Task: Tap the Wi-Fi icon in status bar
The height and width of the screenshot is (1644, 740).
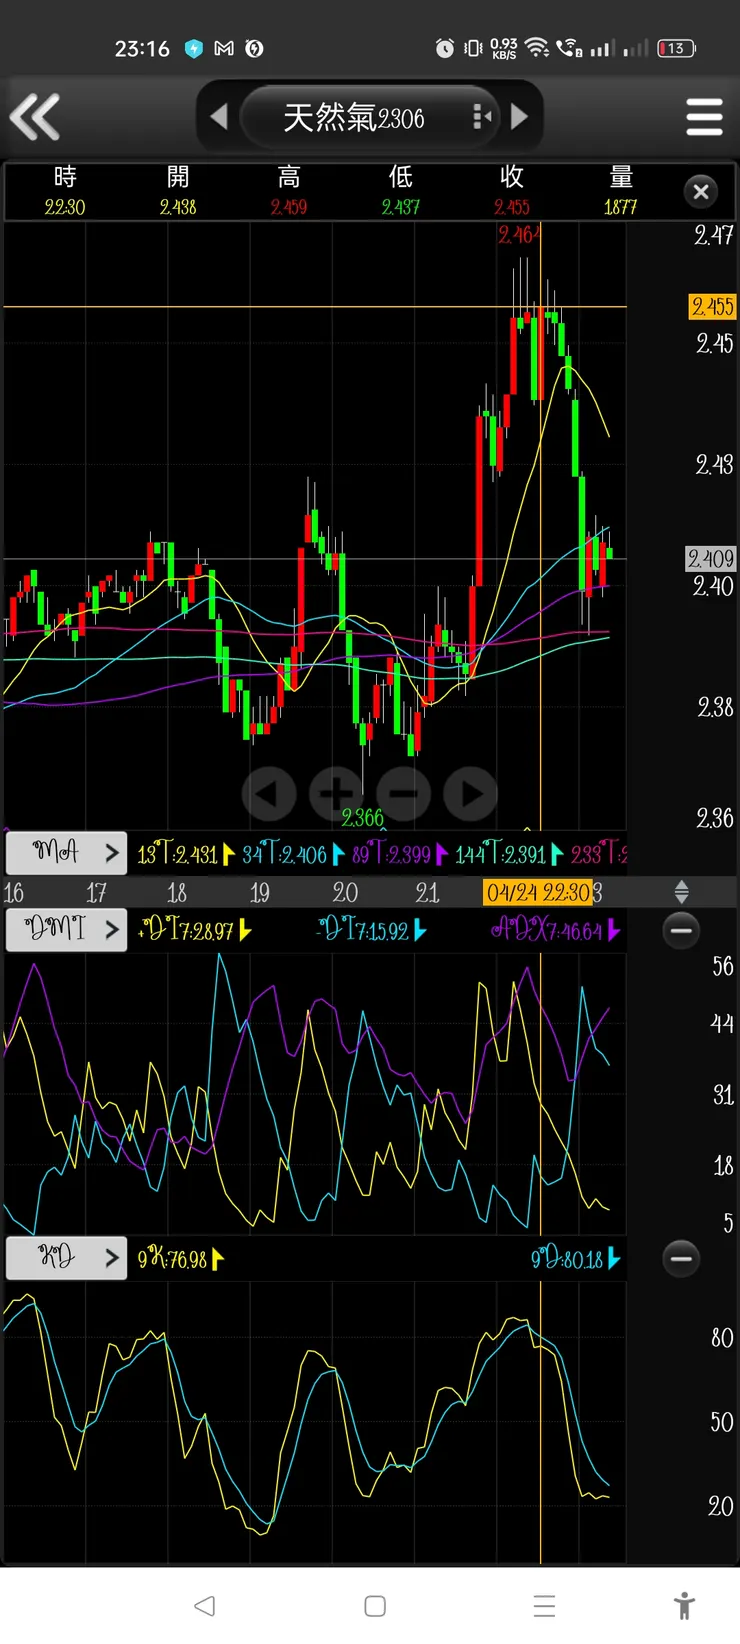Action: [537, 48]
